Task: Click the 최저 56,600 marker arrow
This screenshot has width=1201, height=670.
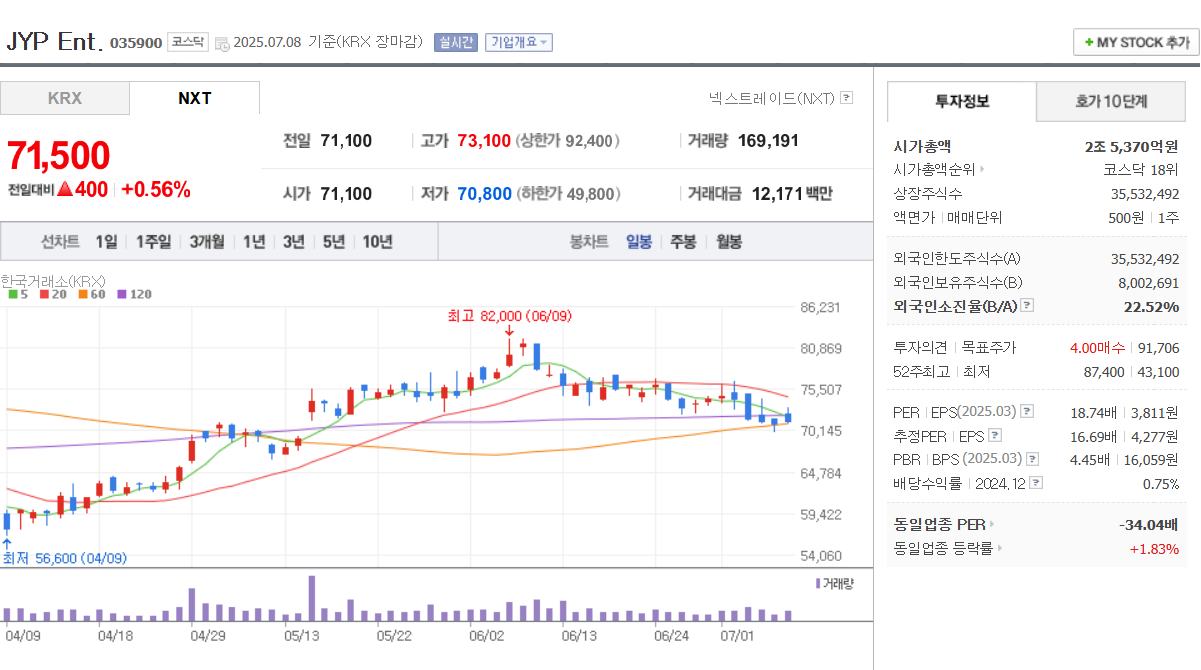Action: [x=8, y=544]
